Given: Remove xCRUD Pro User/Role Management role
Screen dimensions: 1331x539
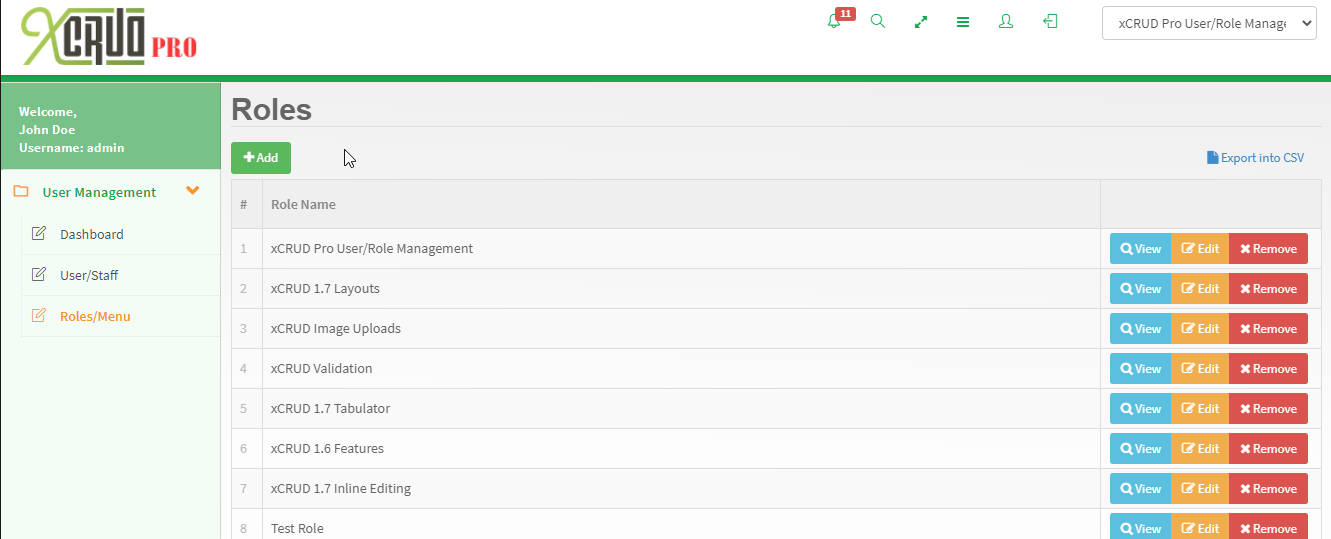Looking at the screenshot, I should click(1268, 249).
